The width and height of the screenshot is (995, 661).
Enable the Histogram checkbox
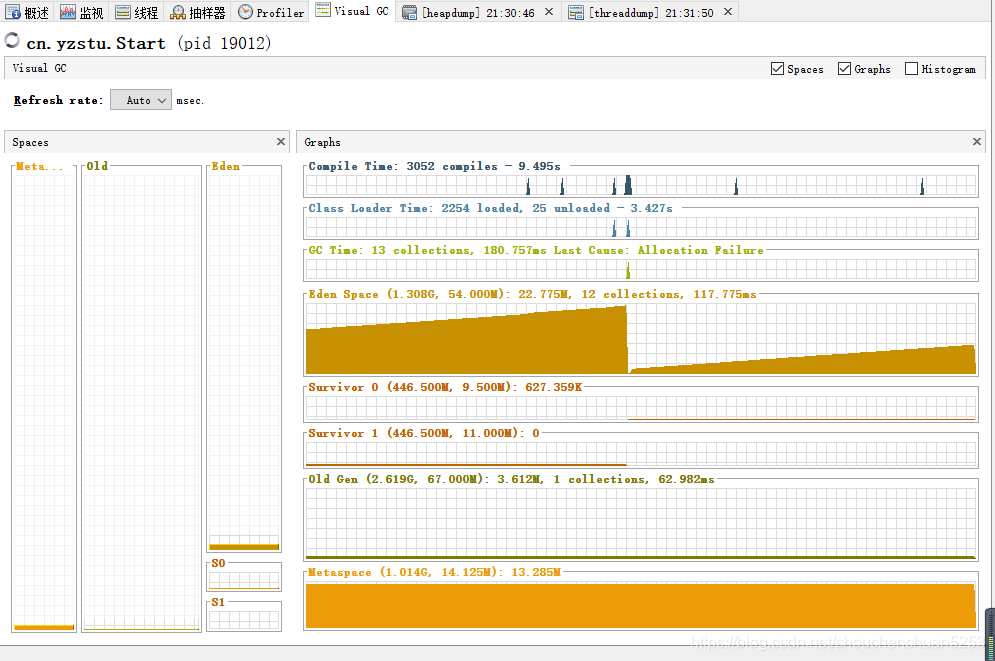(911, 69)
